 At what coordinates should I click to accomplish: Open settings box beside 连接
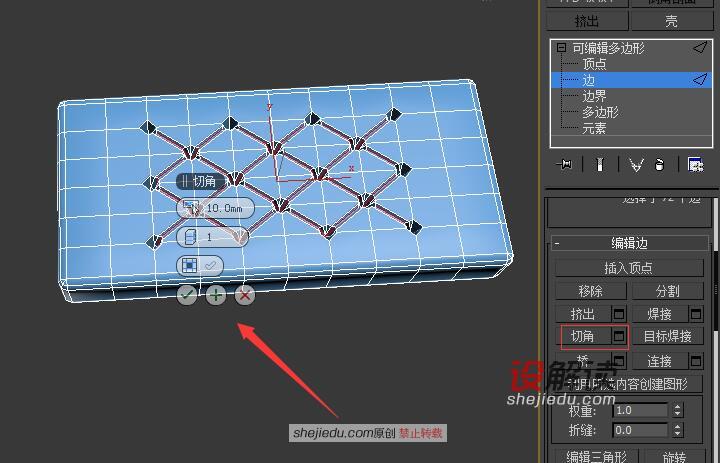(696, 361)
